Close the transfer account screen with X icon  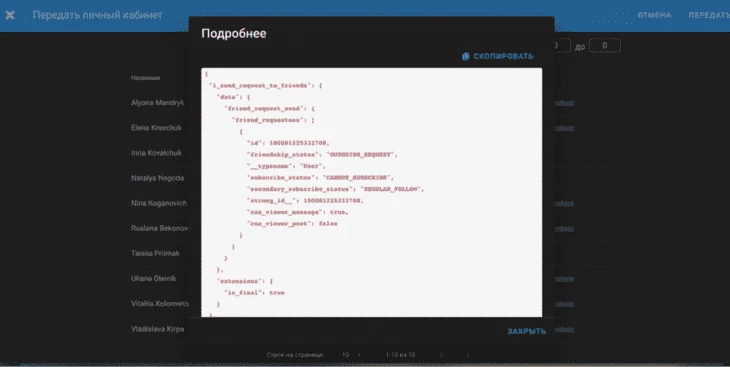click(10, 15)
